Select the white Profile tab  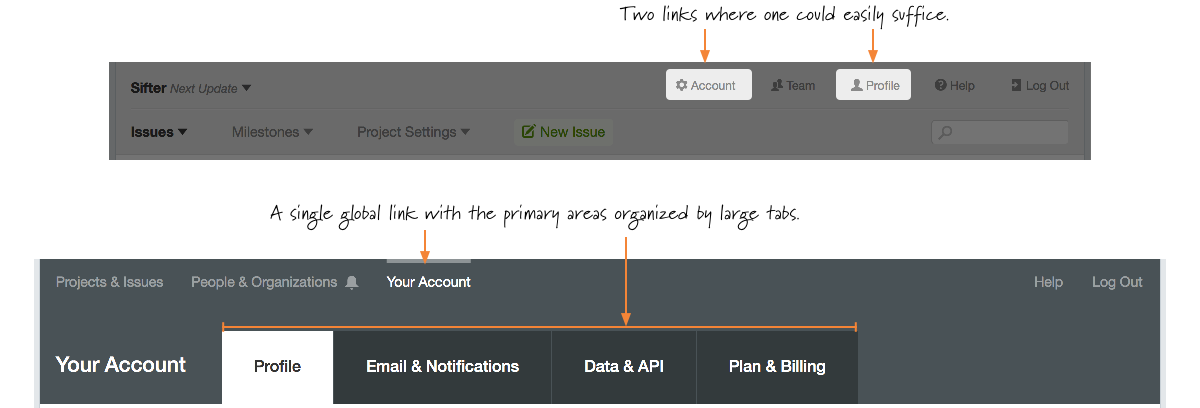pyautogui.click(x=277, y=367)
